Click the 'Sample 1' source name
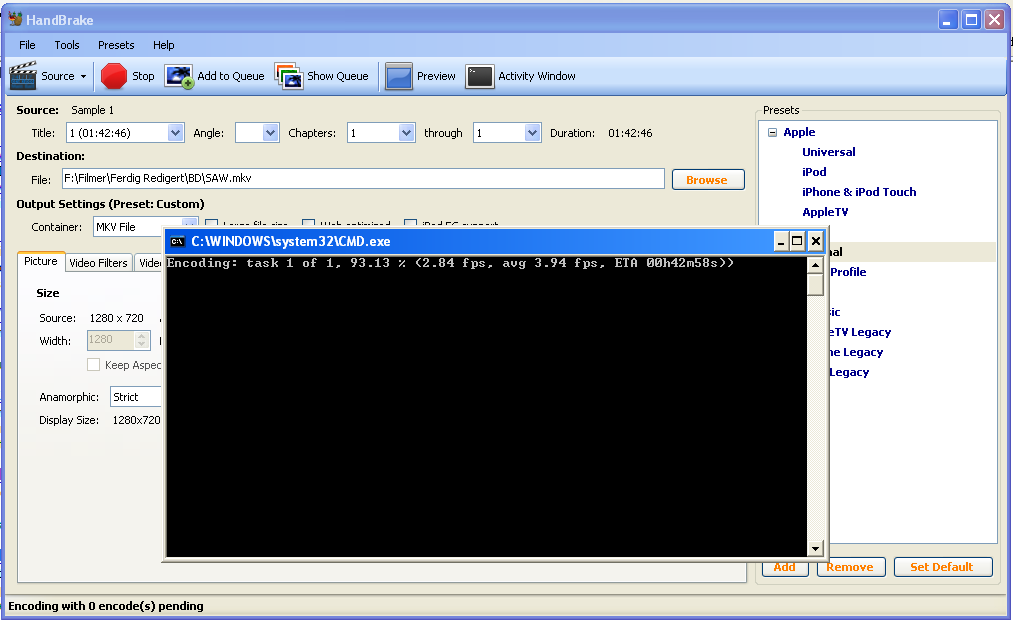1013x623 pixels. (x=92, y=111)
